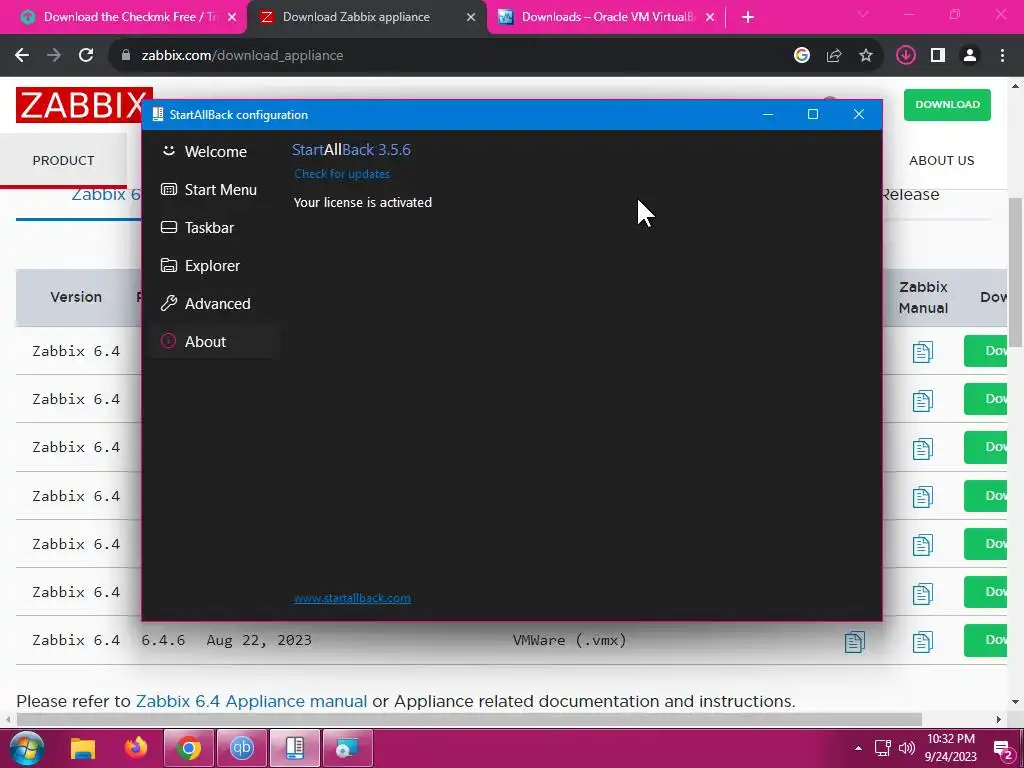The height and width of the screenshot is (768, 1024).
Task: Click Zabbix logo on webpage
Action: [x=80, y=105]
